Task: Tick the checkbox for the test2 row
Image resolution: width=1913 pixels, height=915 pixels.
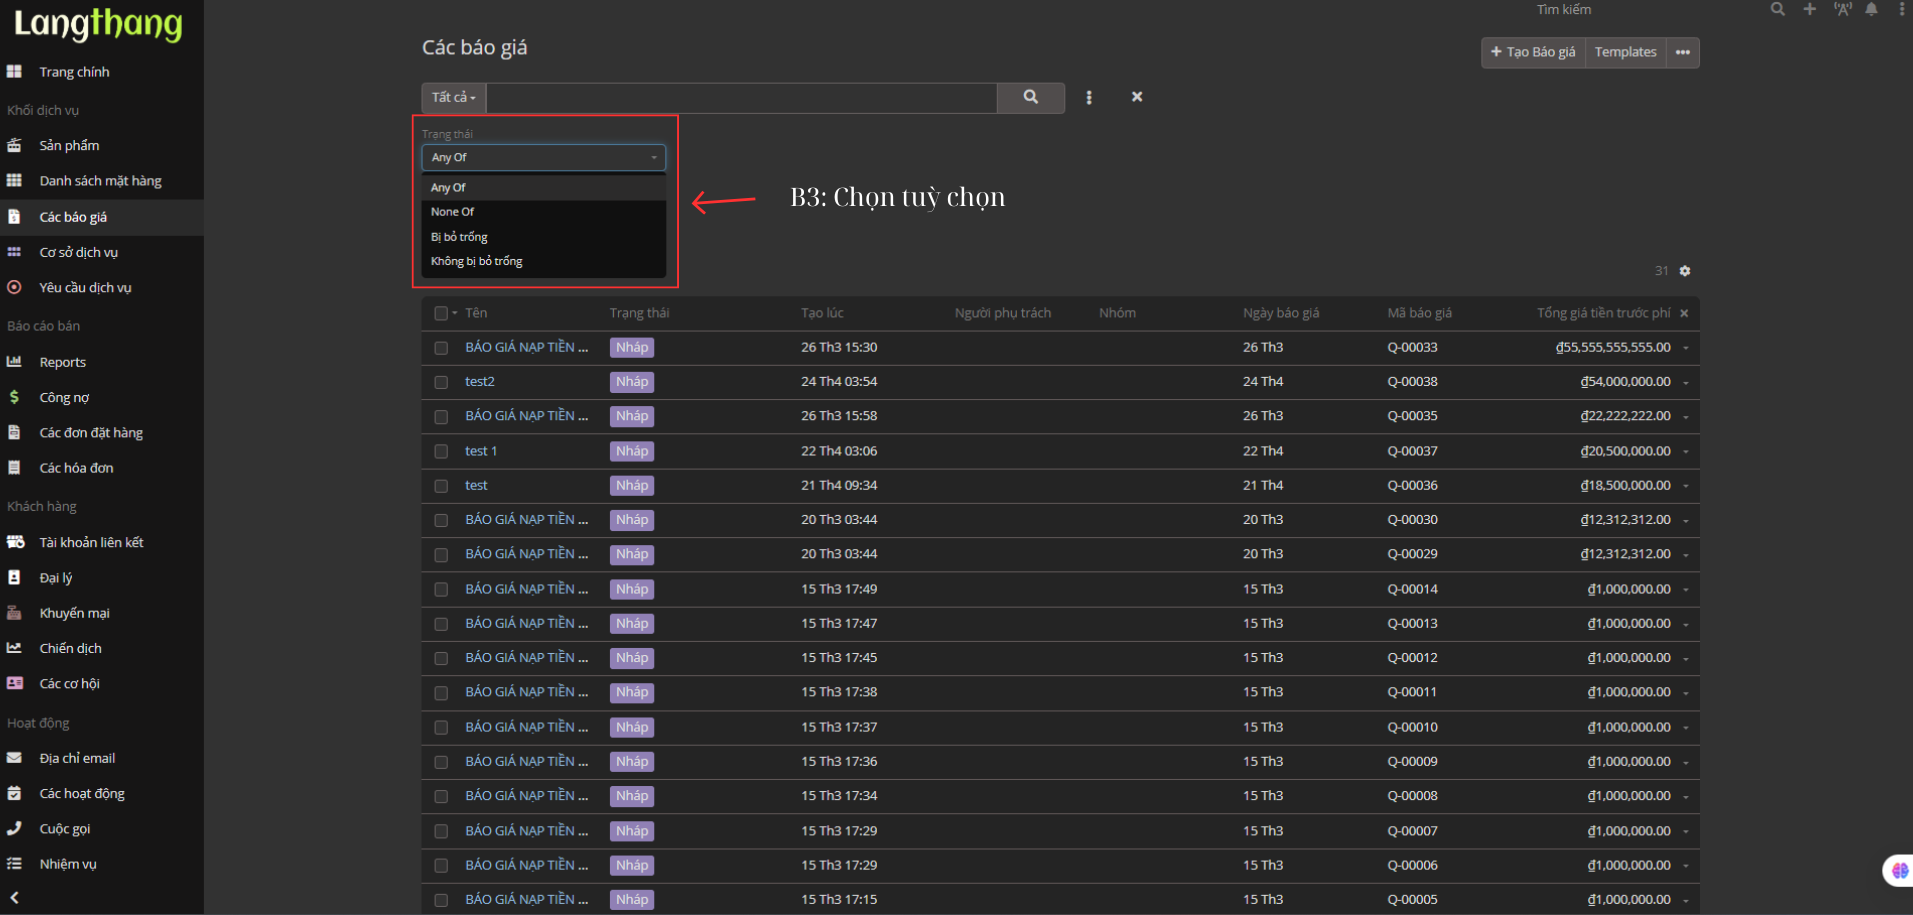Action: tap(441, 382)
